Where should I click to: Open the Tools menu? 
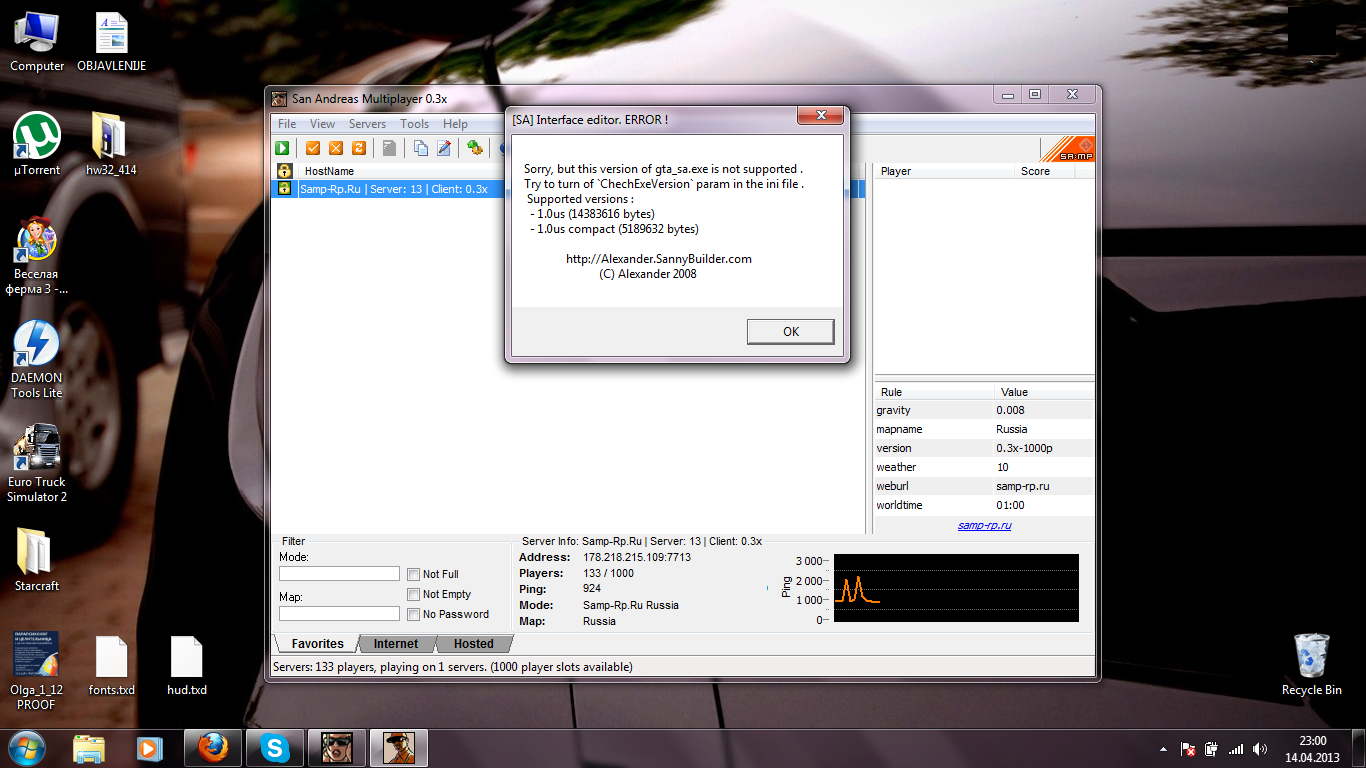pyautogui.click(x=414, y=124)
